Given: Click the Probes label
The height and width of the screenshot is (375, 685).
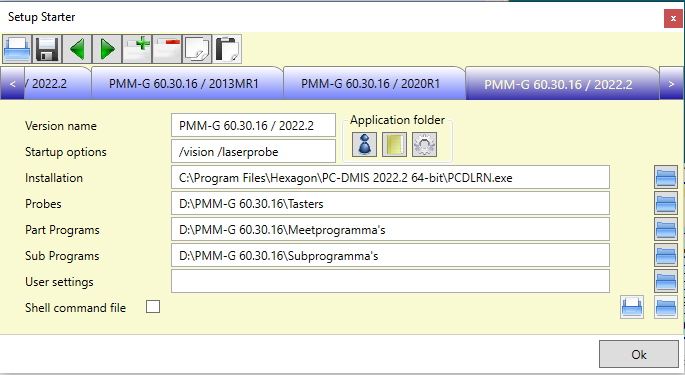Looking at the screenshot, I should coord(43,204).
